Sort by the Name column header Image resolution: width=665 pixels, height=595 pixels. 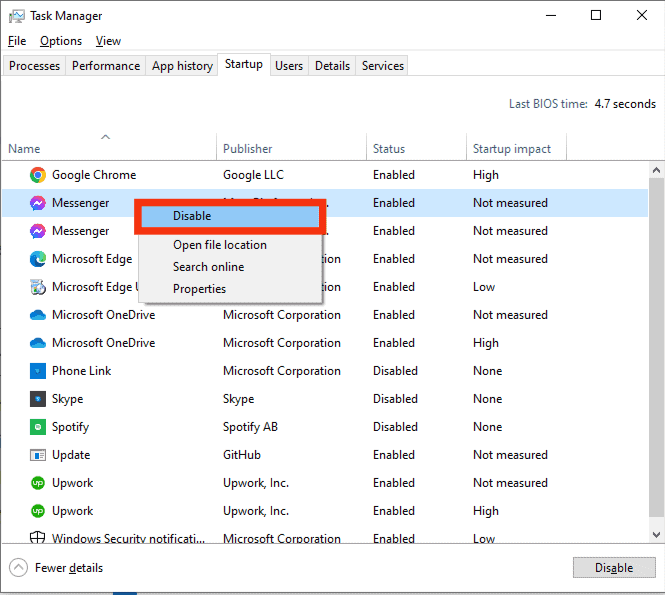(x=109, y=147)
